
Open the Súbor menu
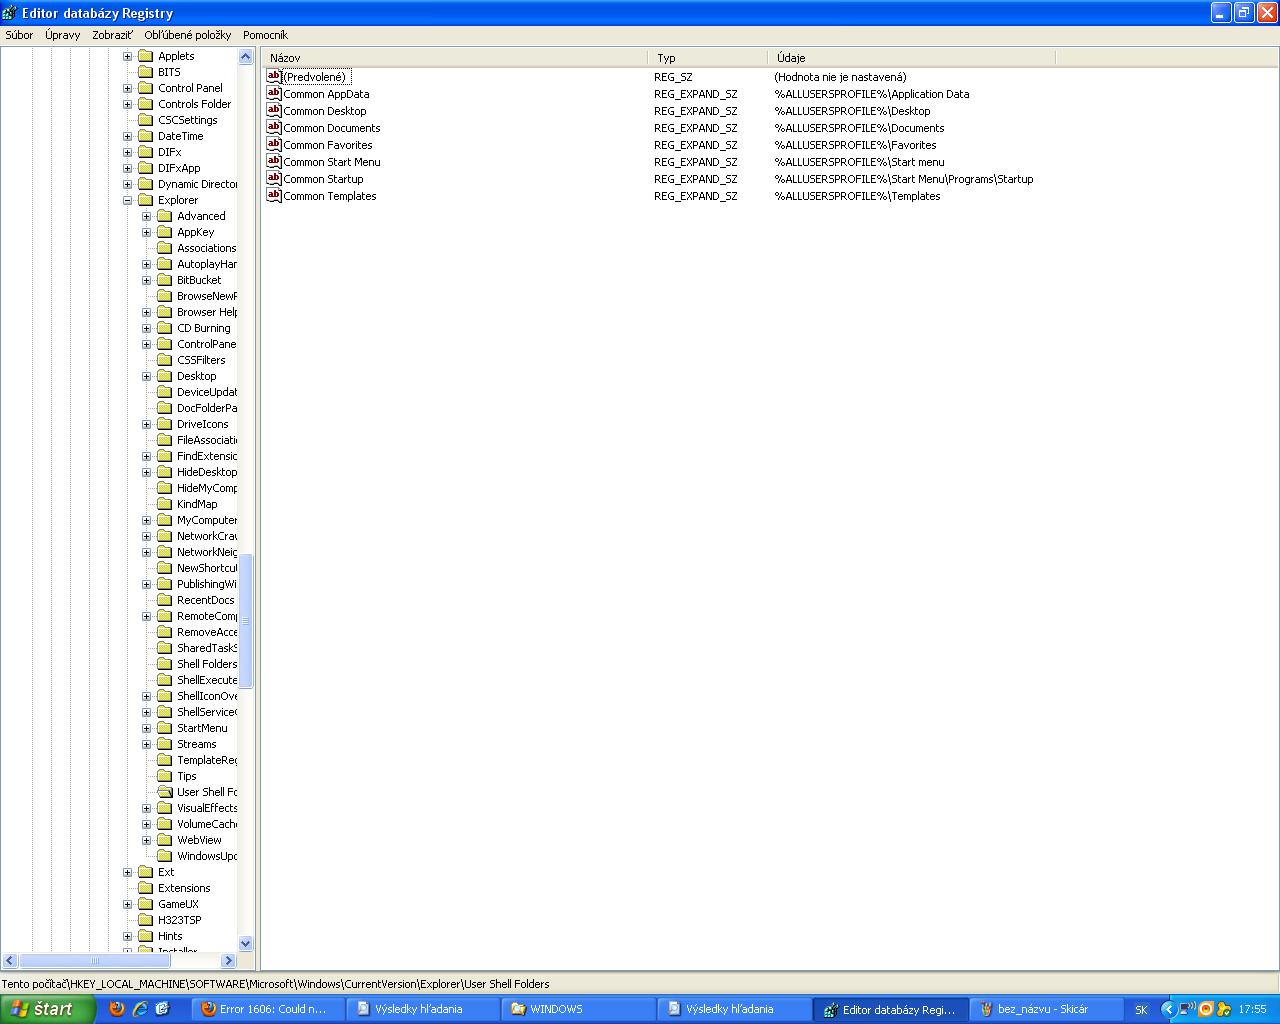click(19, 35)
